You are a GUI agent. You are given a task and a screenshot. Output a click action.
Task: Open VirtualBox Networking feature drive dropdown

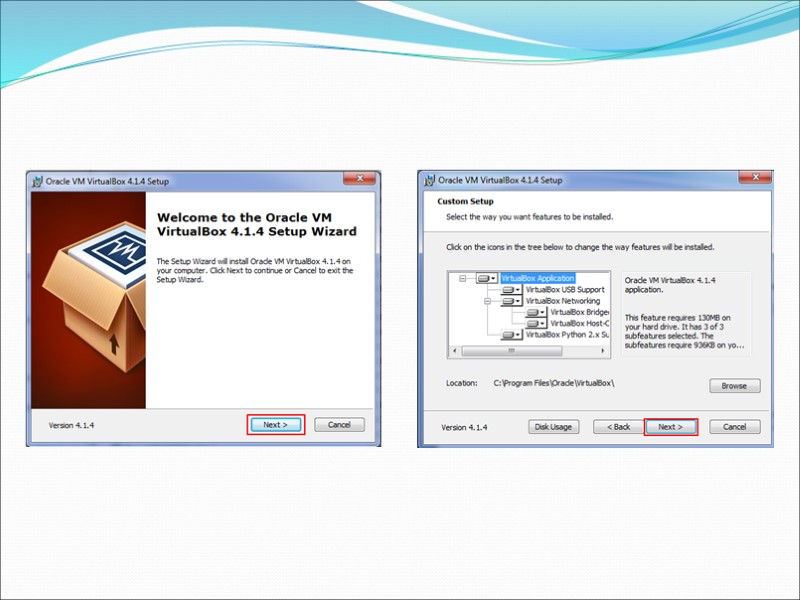tap(512, 301)
